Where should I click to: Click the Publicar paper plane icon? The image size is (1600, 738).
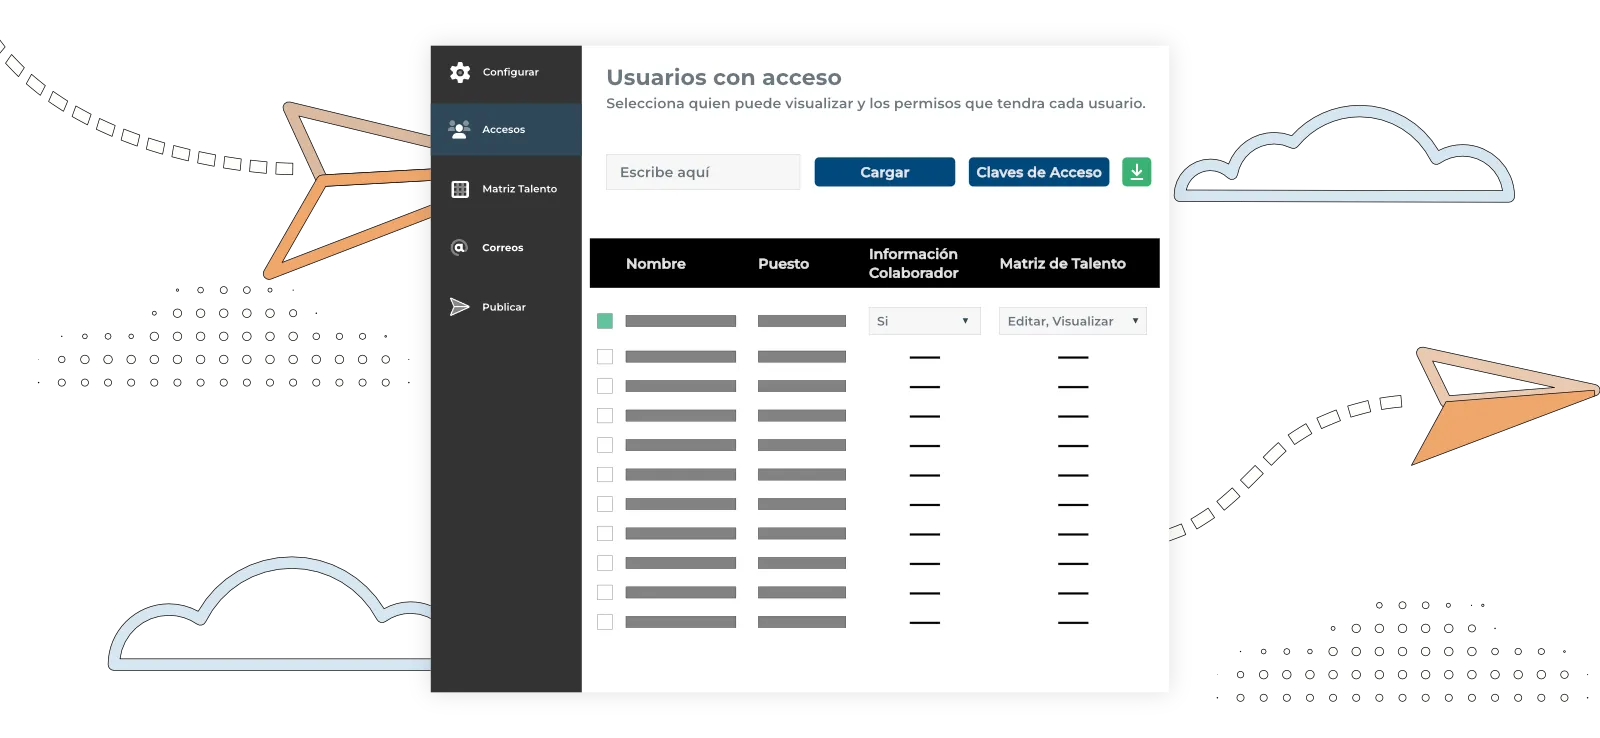[460, 307]
